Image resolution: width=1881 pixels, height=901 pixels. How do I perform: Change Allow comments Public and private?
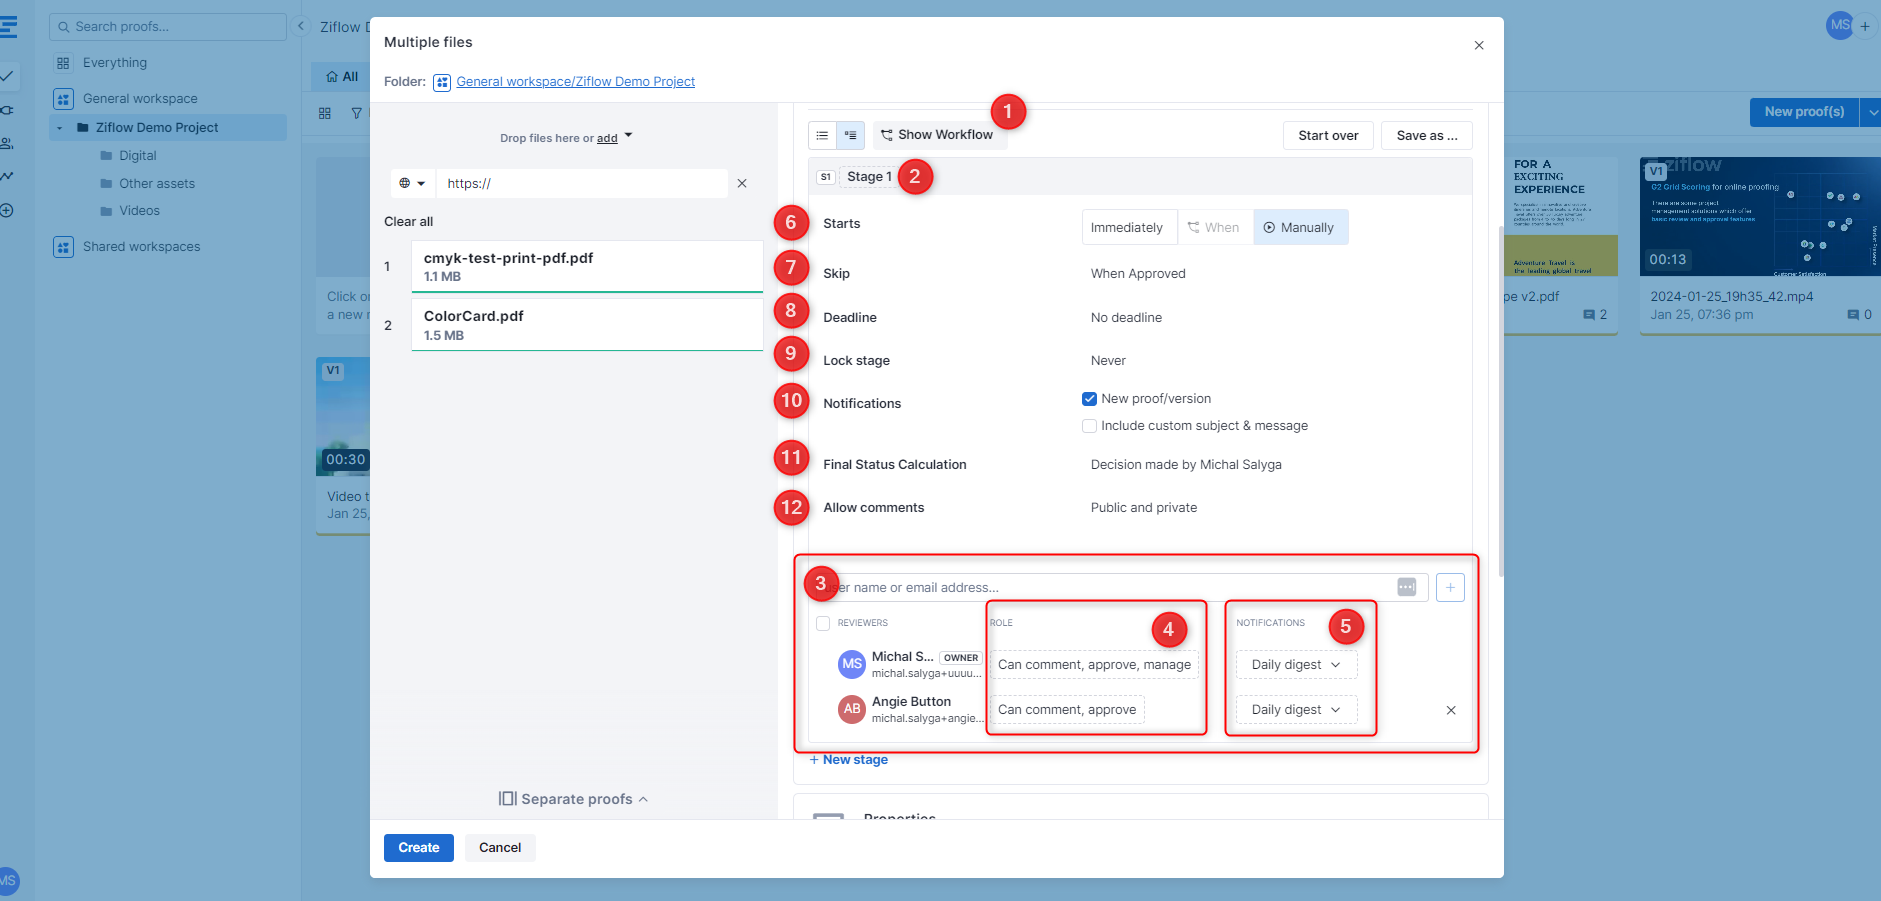1144,508
